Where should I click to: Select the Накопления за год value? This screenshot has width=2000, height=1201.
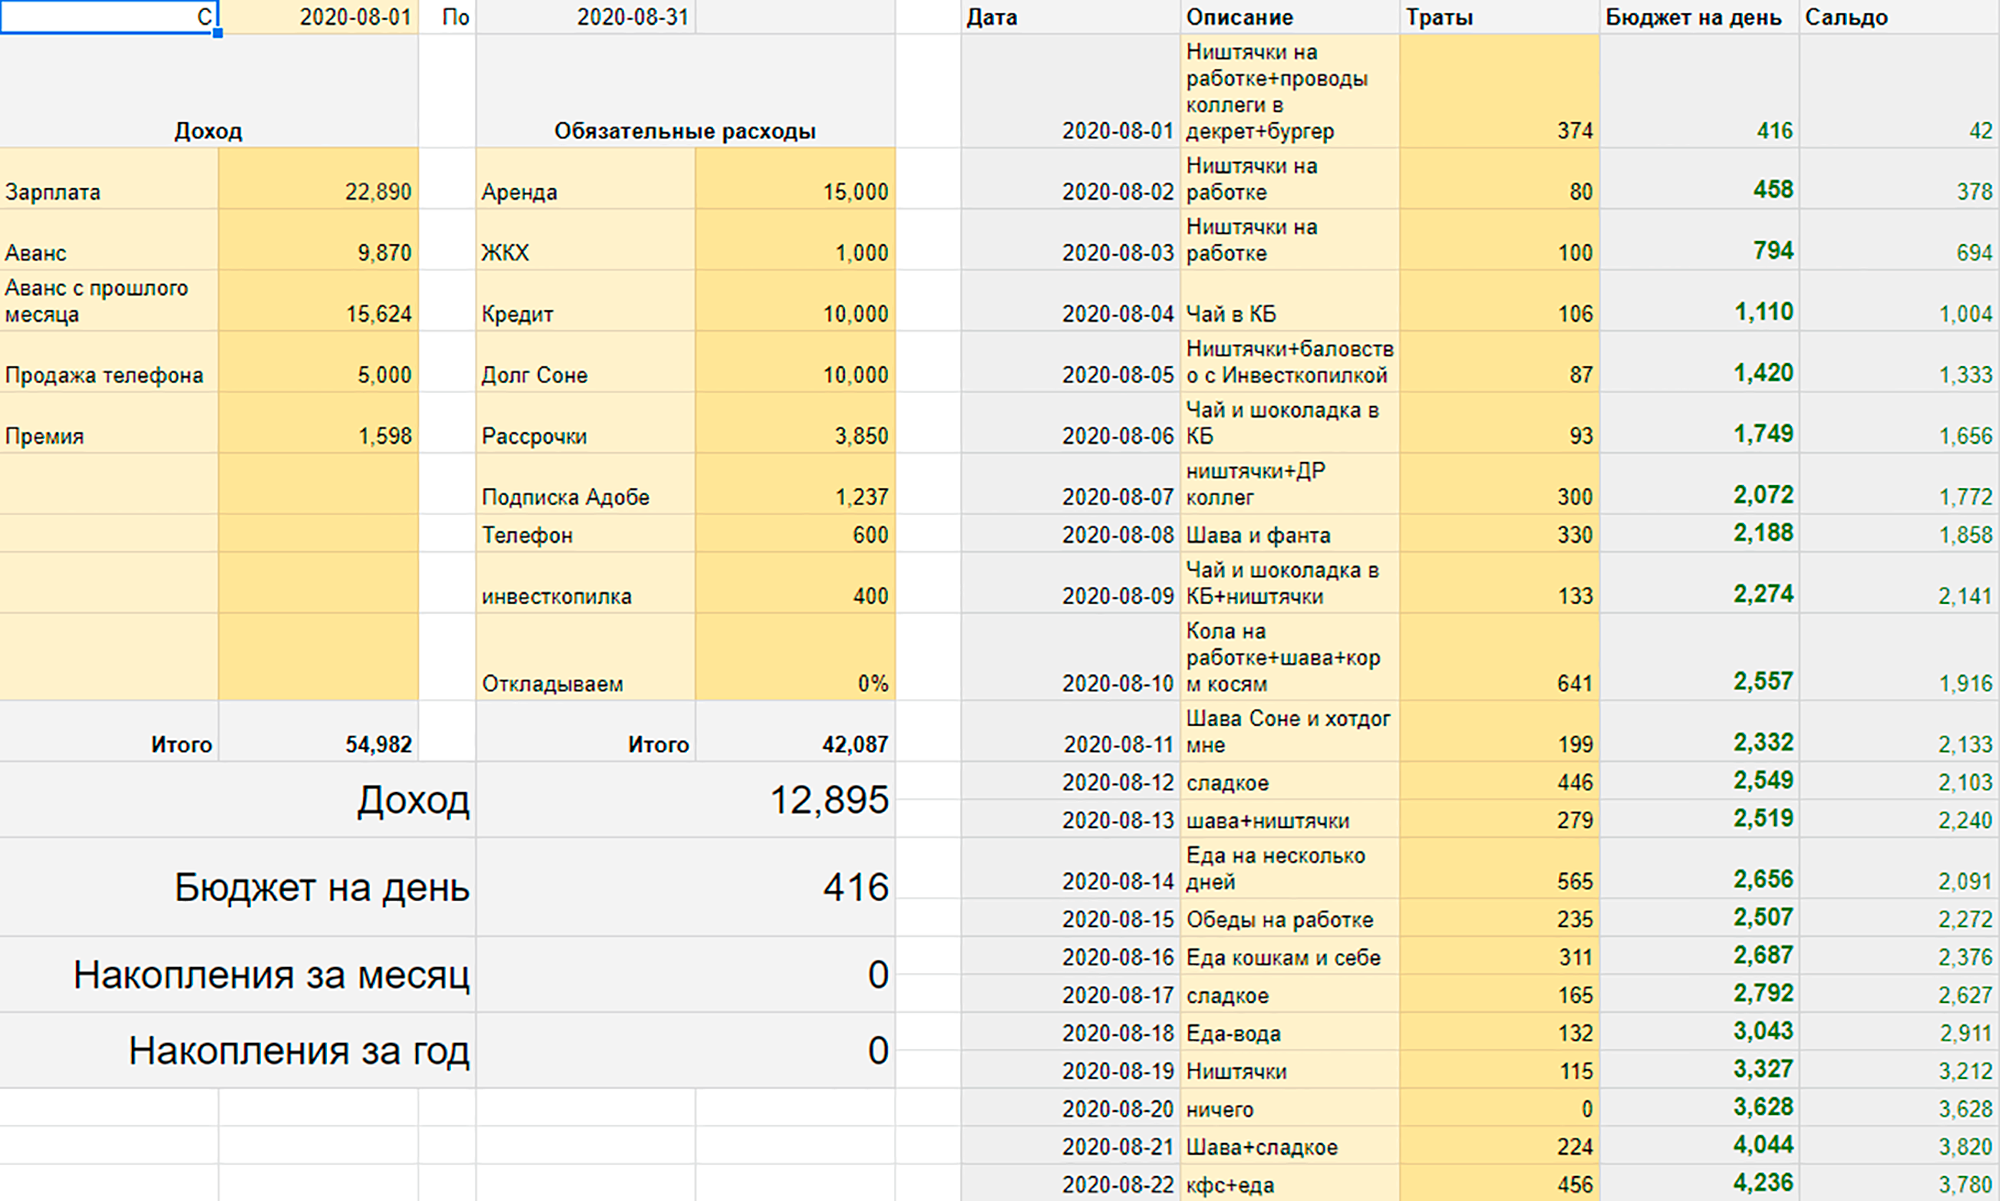pyautogui.click(x=686, y=1050)
